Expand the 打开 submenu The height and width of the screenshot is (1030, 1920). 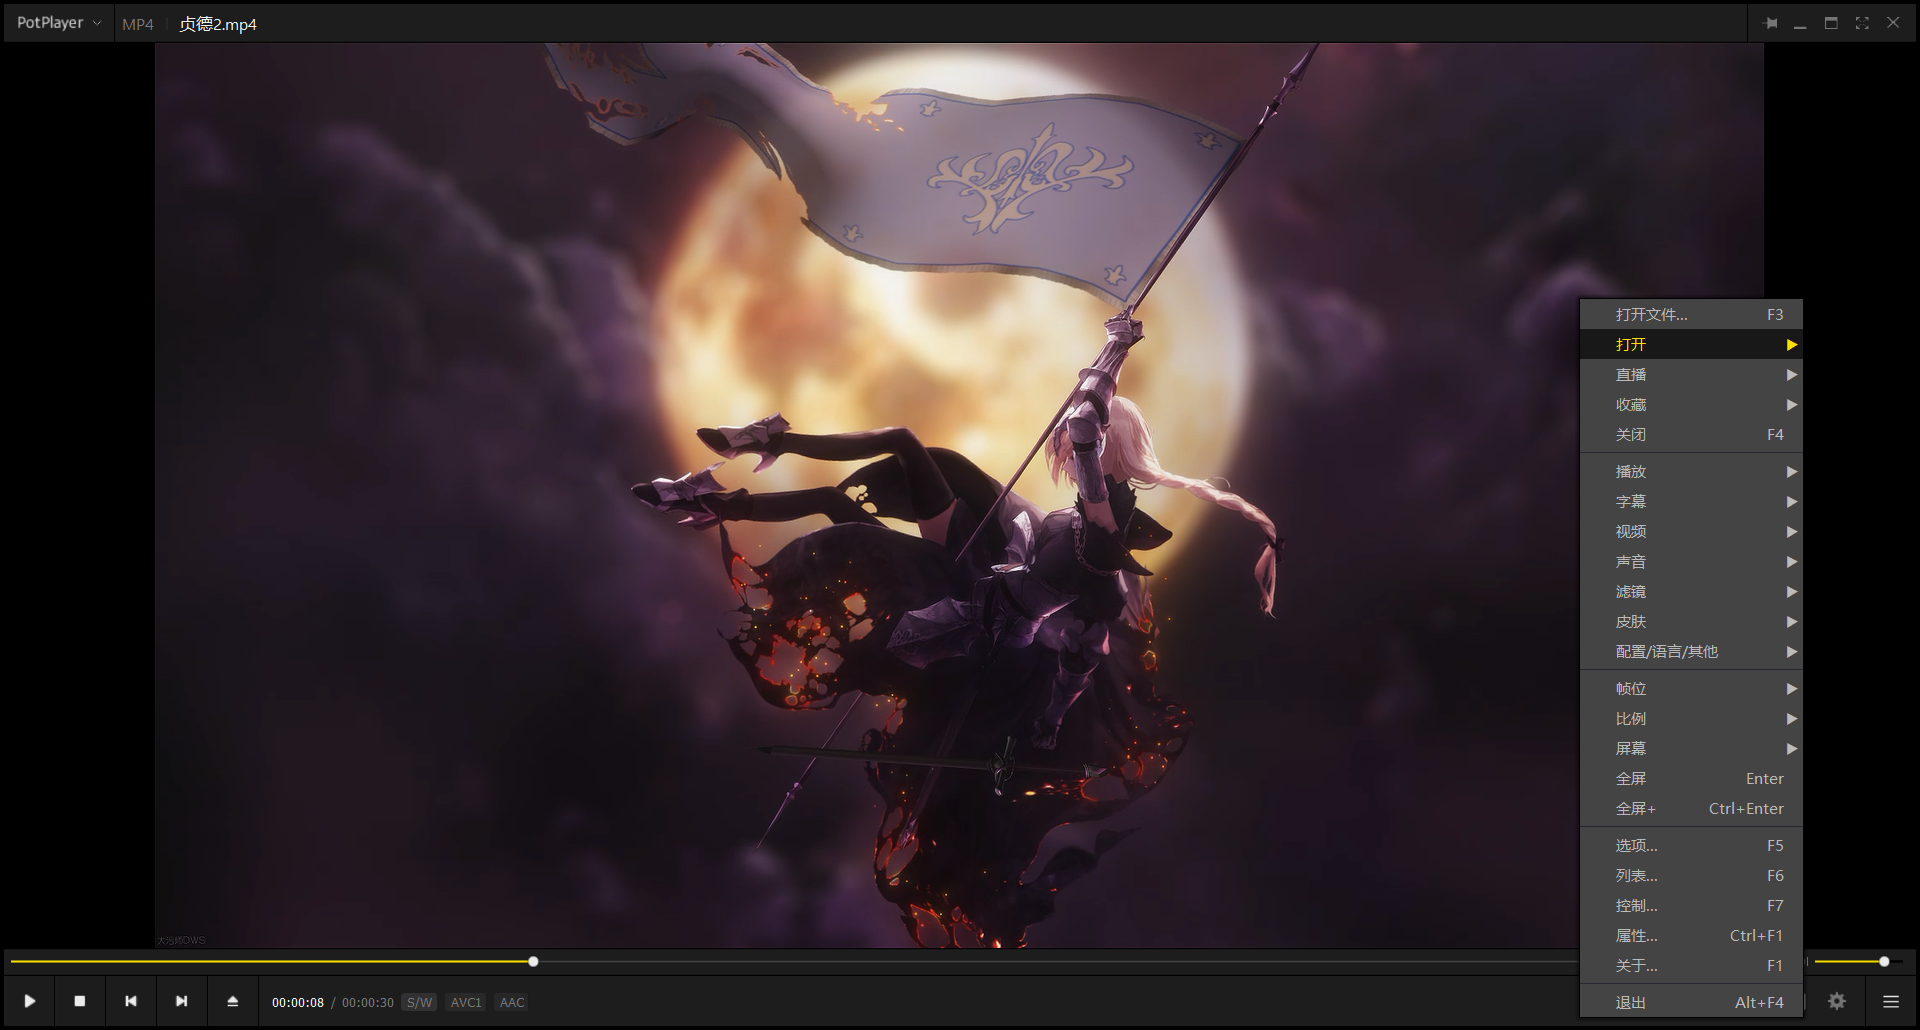click(1691, 344)
